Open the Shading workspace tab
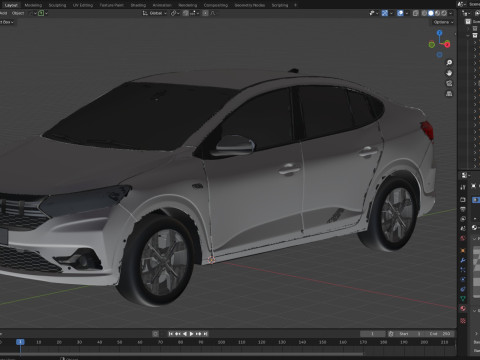 click(138, 5)
